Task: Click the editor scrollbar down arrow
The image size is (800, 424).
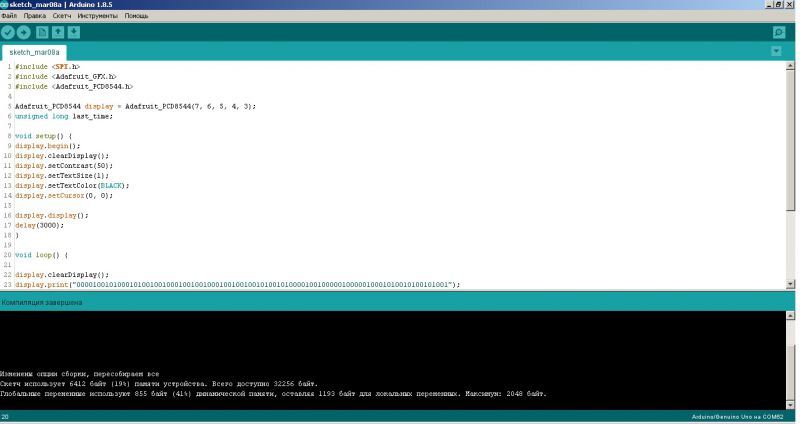Action: click(790, 284)
